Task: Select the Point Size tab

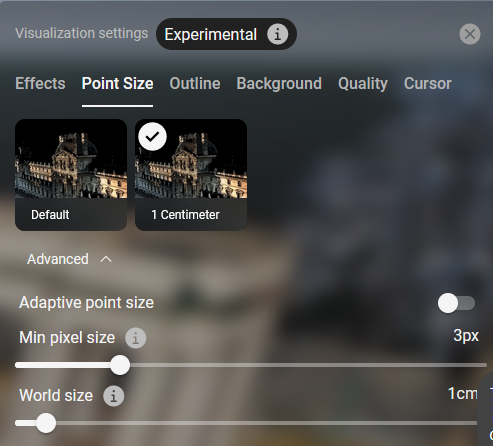Action: pos(118,83)
